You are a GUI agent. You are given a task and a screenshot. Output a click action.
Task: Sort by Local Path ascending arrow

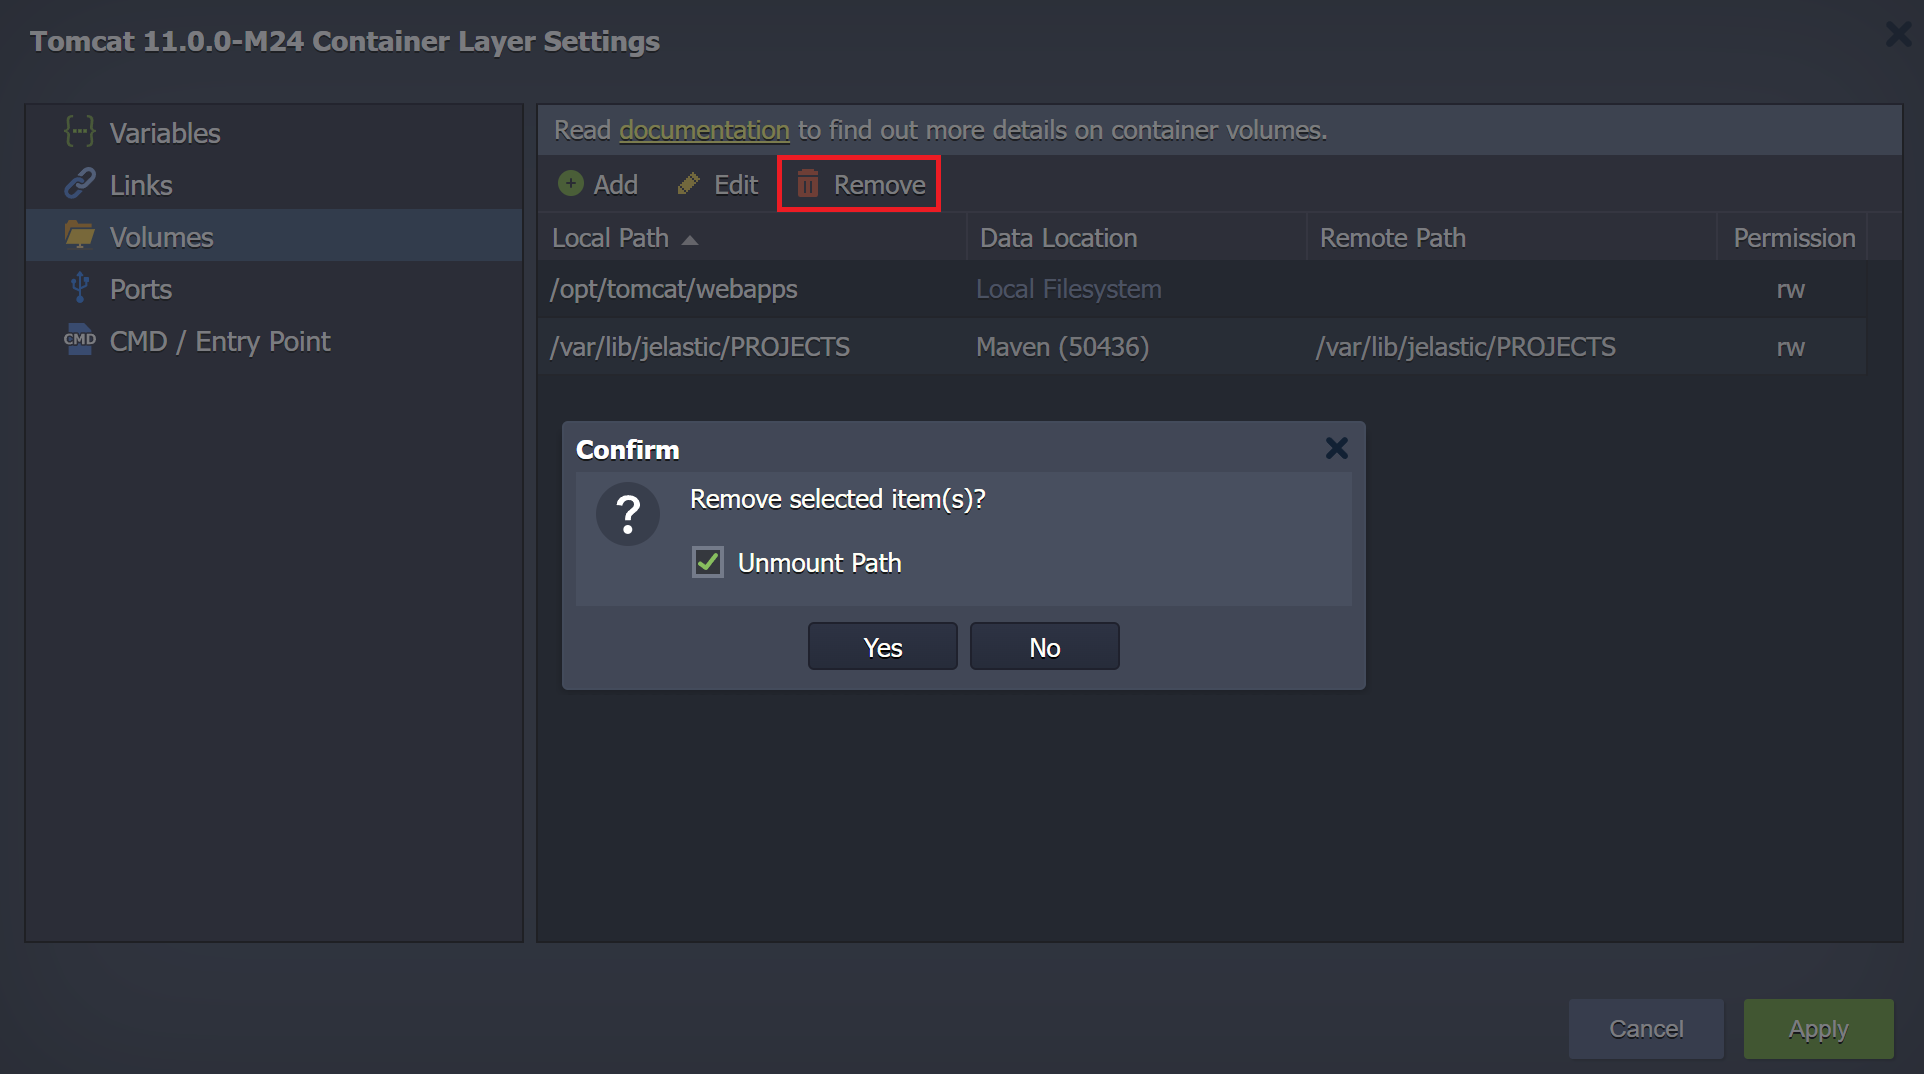[x=690, y=240]
